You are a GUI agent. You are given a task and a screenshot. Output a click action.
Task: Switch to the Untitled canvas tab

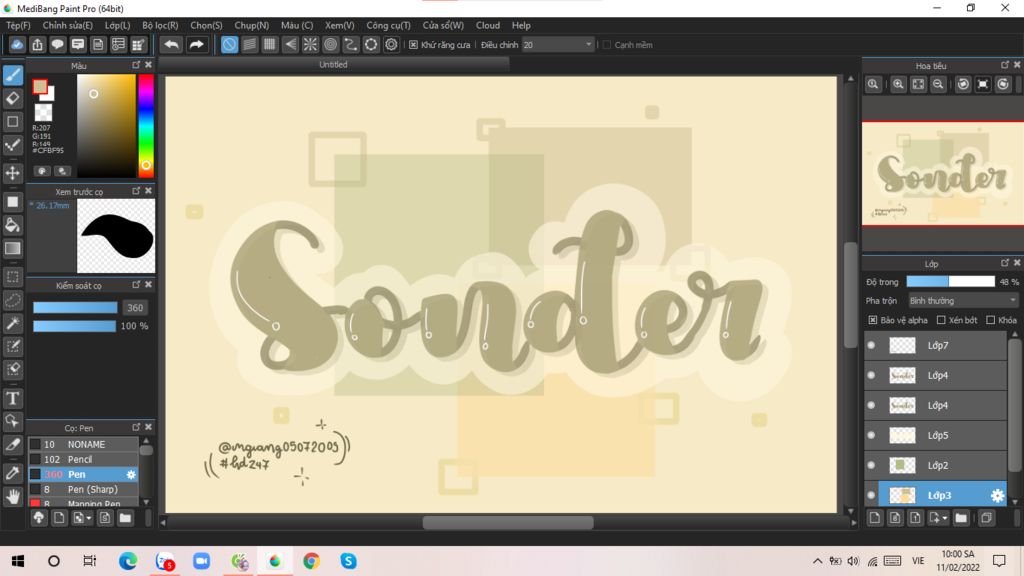[333, 65]
